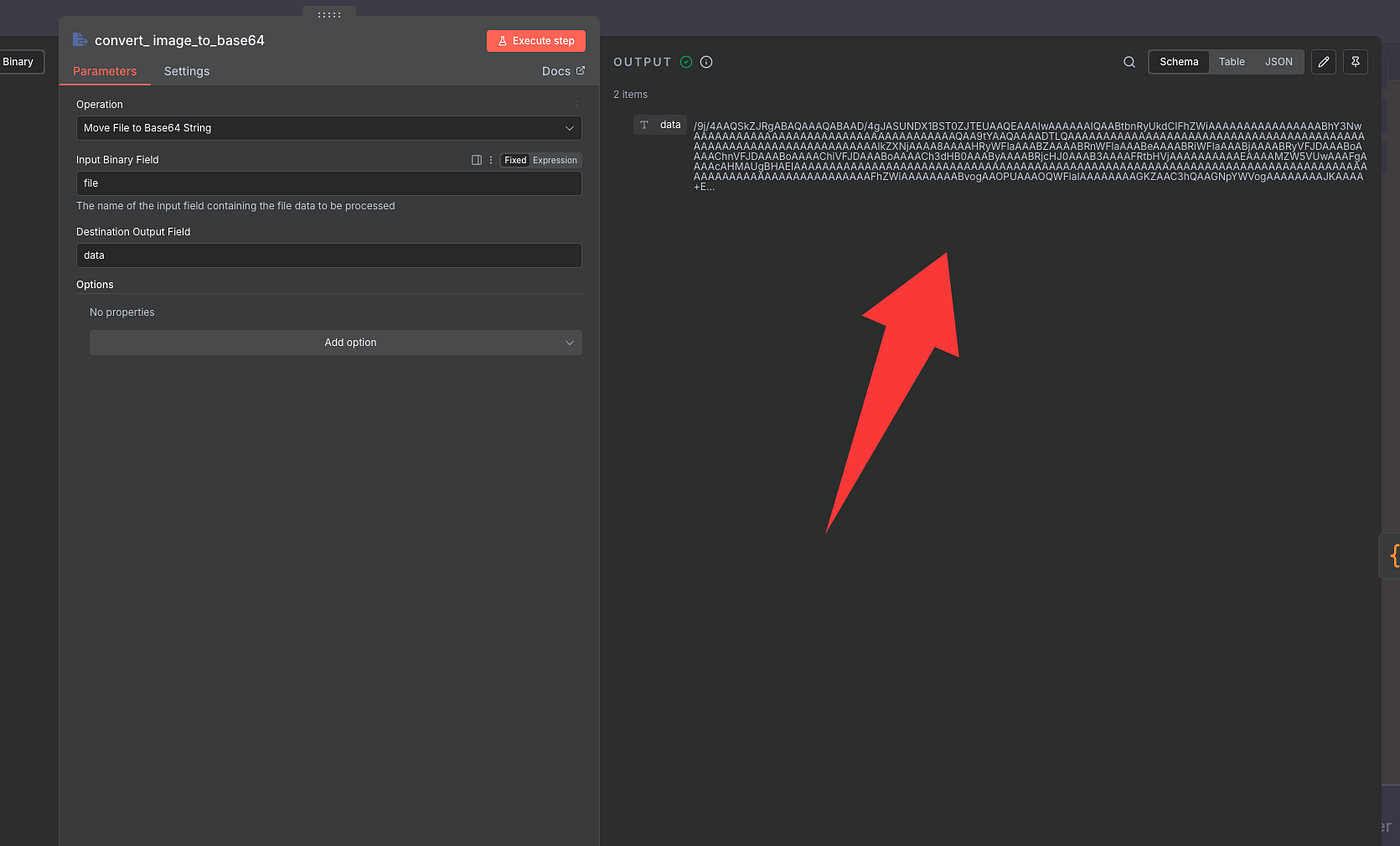The image size is (1400, 846).
Task: Open the Docs link
Action: pyautogui.click(x=562, y=71)
